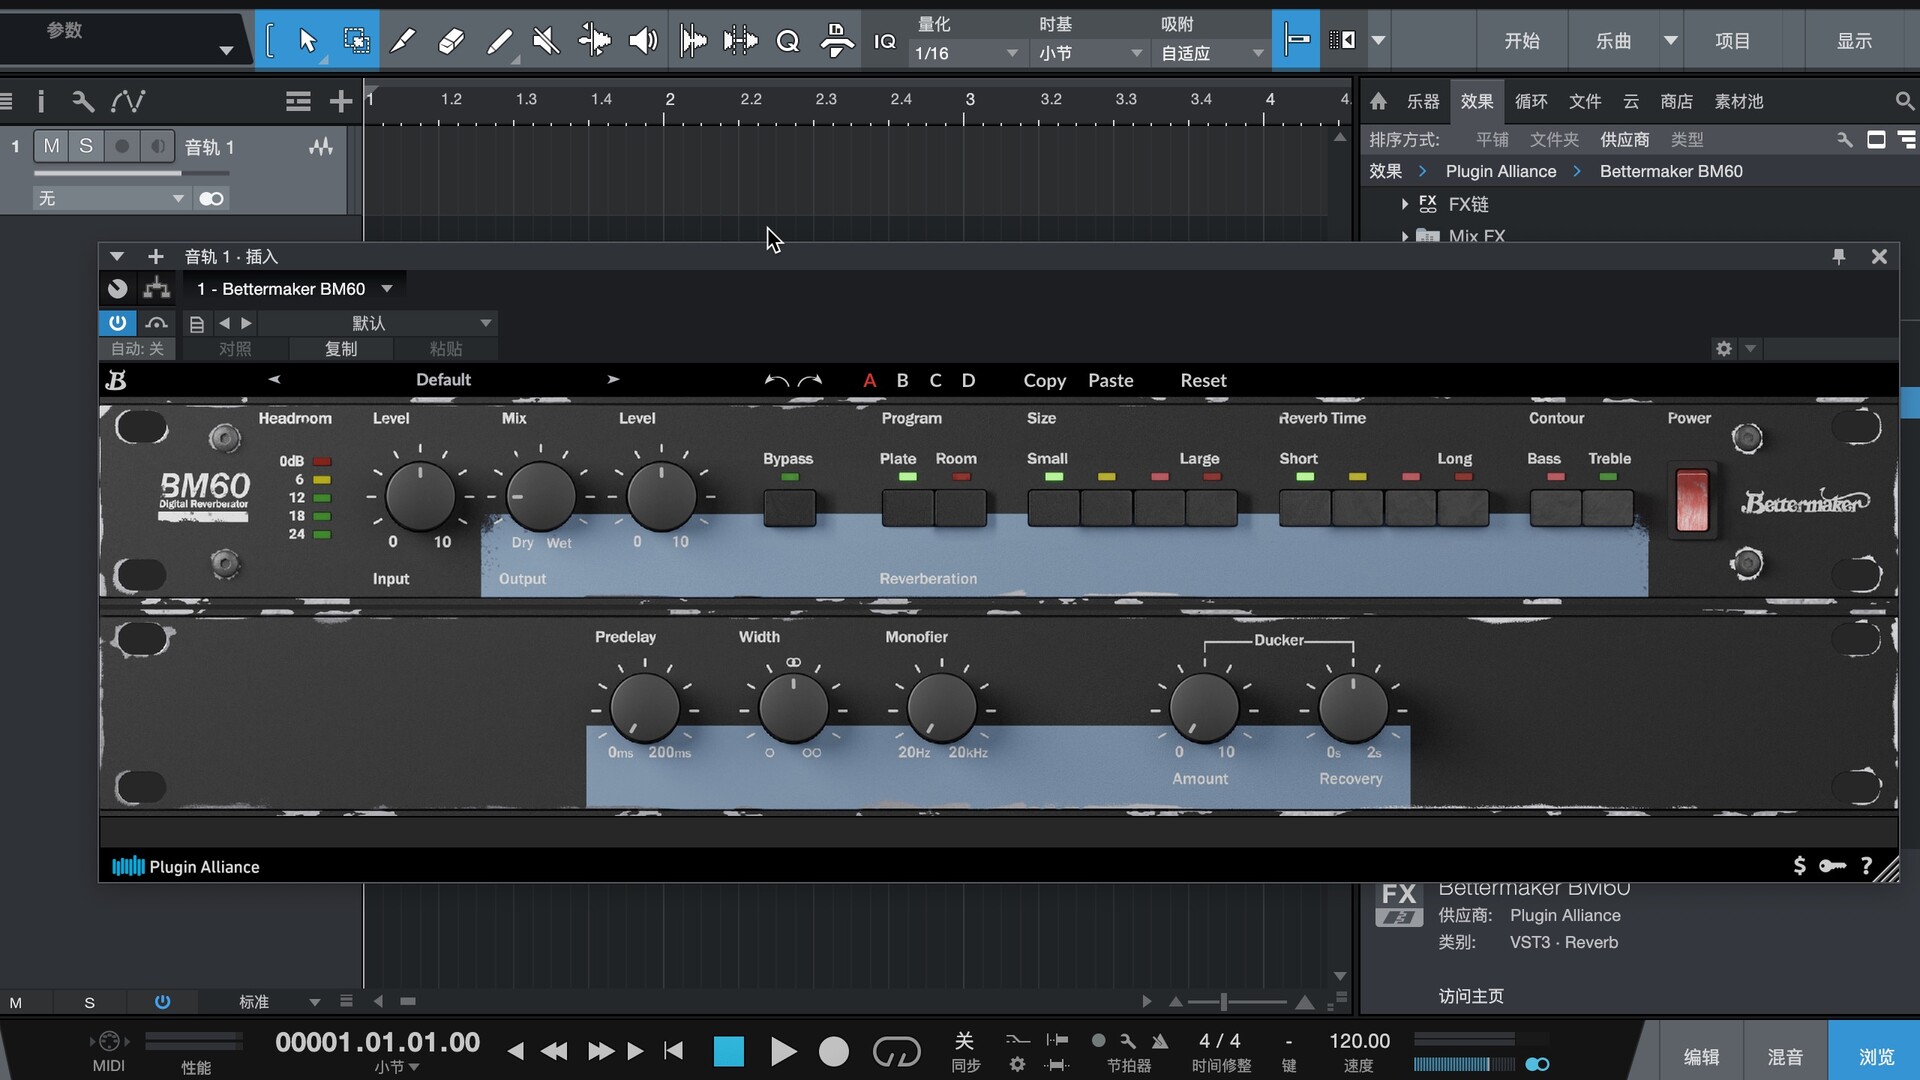1920x1080 pixels.
Task: Select the Listen (speaker) tool
Action: pyautogui.click(x=643, y=40)
